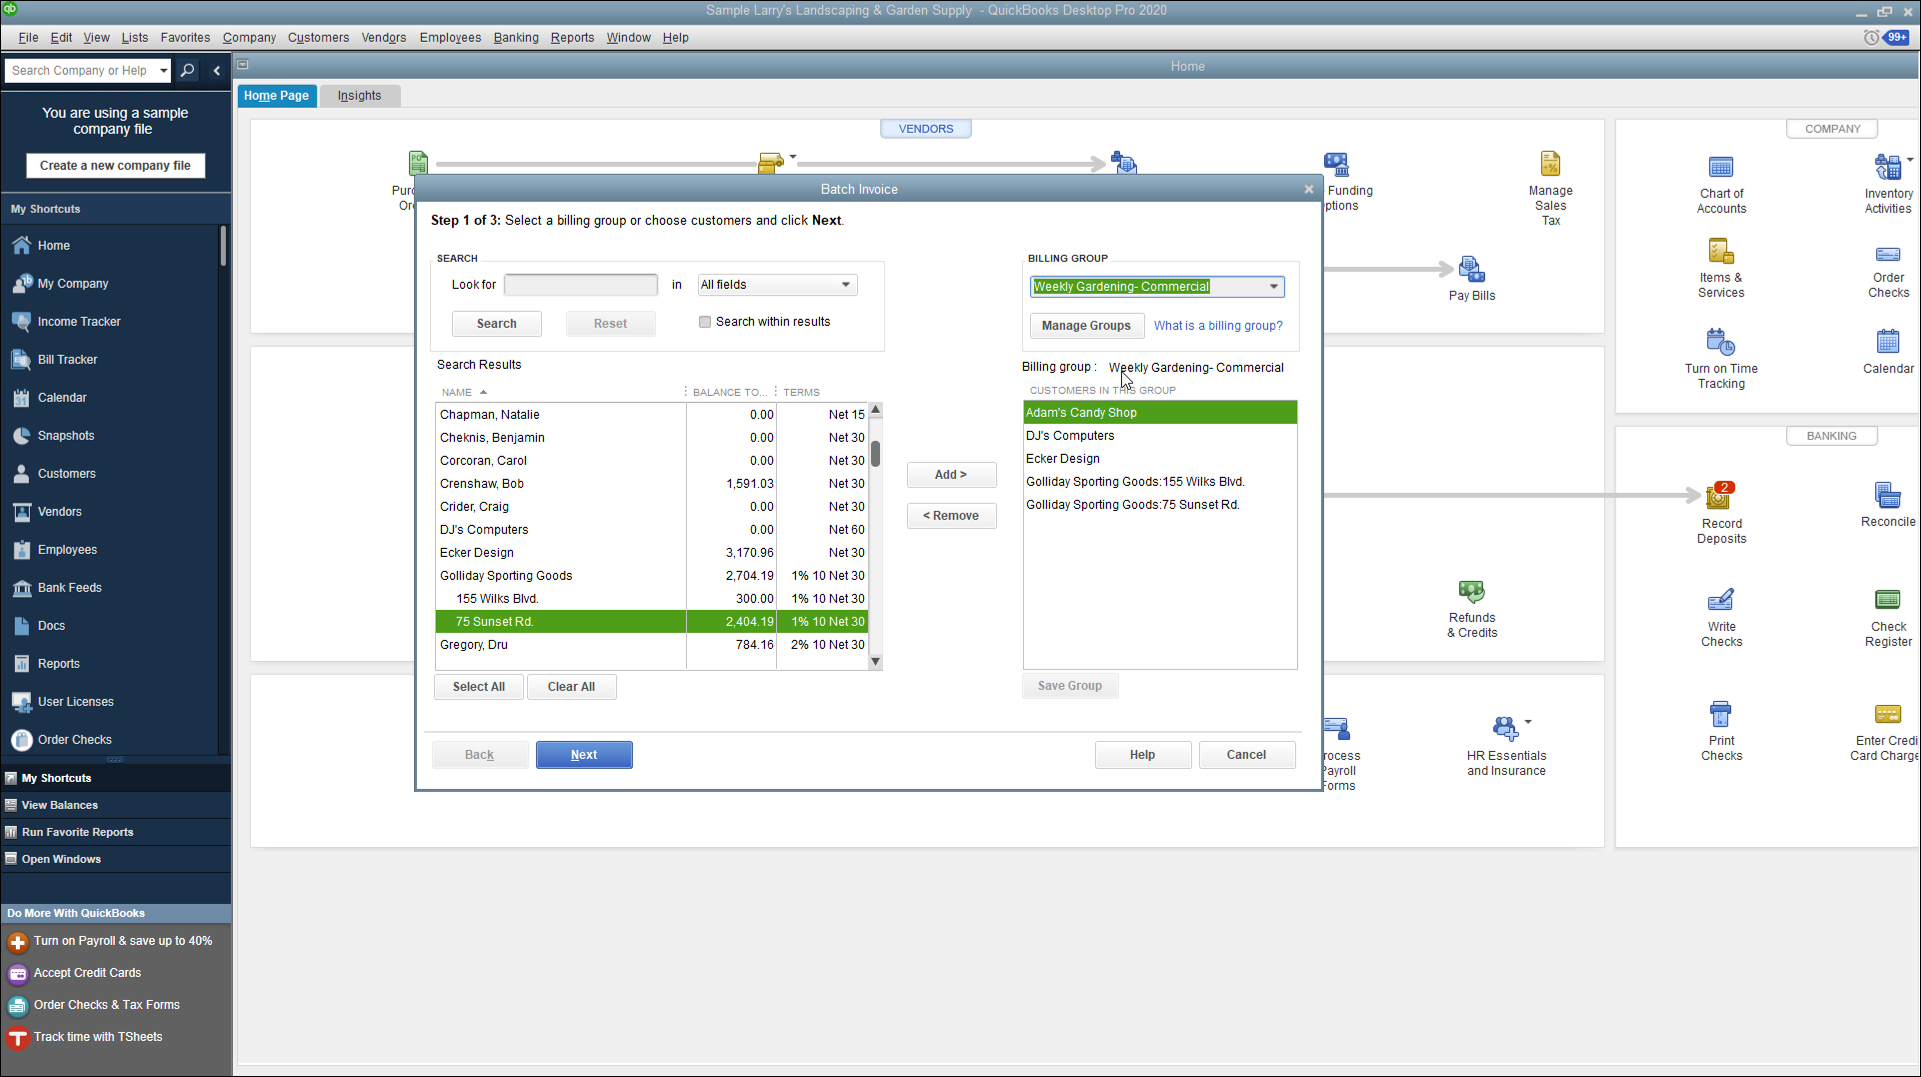Open Docs shortcut in sidebar
1921x1077 pixels.
51,626
